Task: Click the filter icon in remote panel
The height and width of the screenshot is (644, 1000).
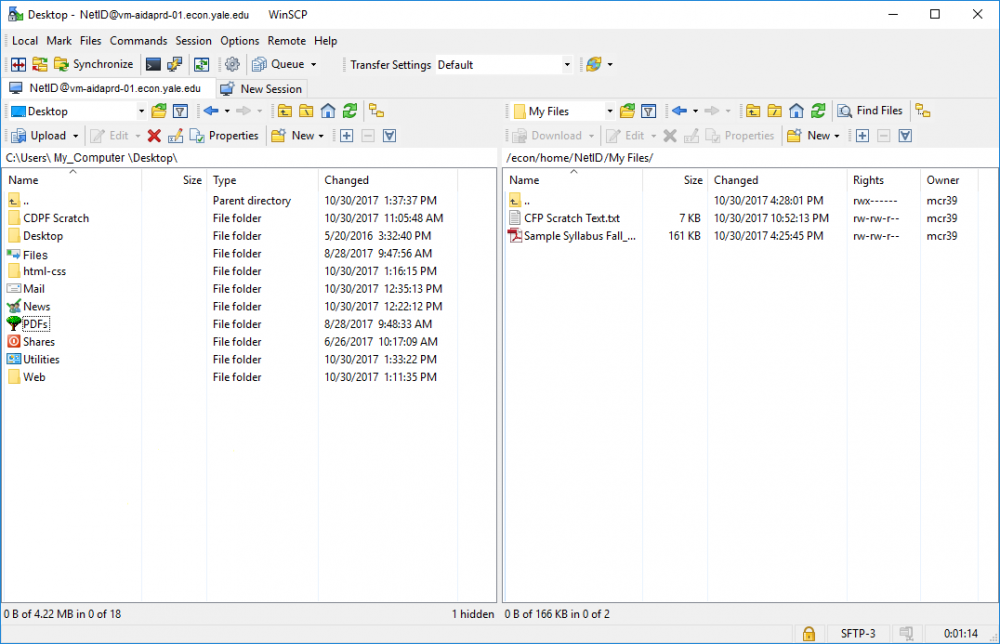Action: click(x=649, y=112)
